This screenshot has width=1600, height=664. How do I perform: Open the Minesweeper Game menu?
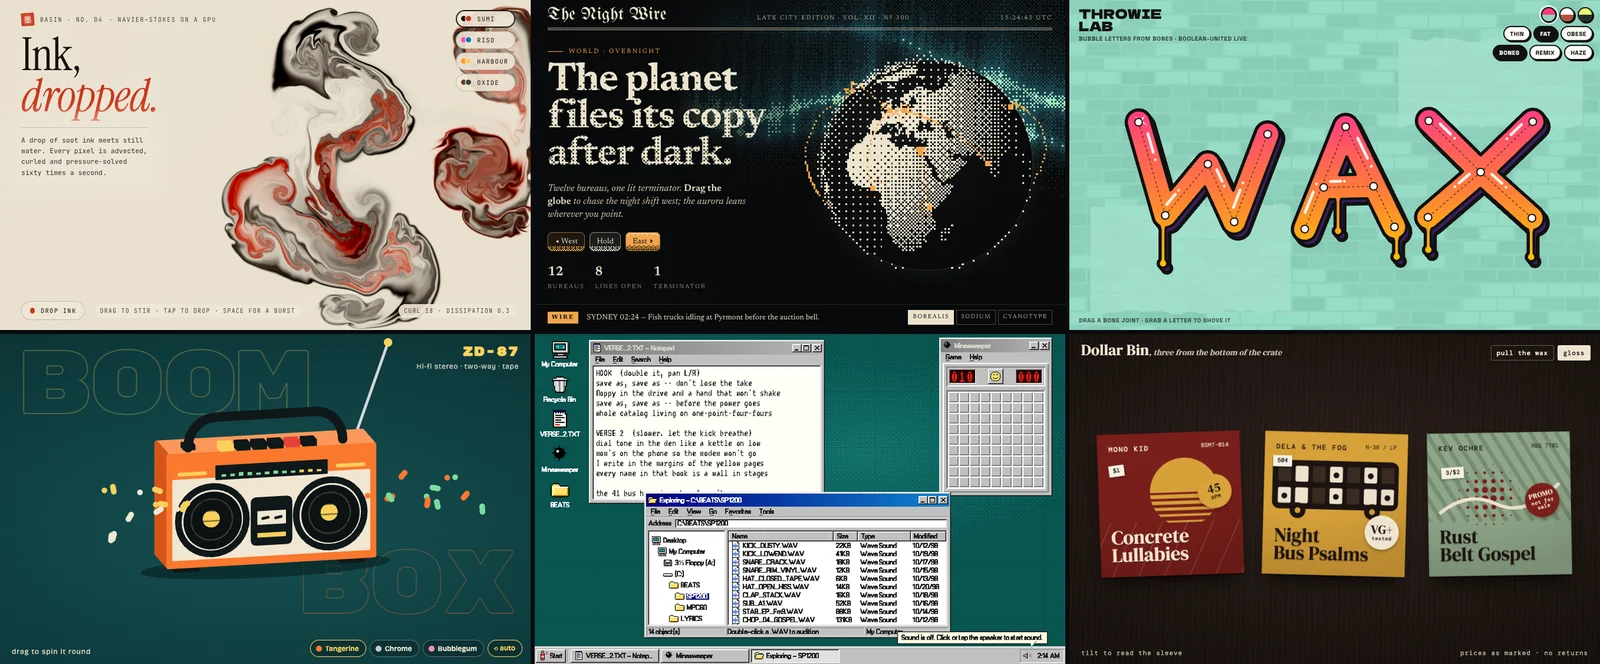click(x=954, y=357)
